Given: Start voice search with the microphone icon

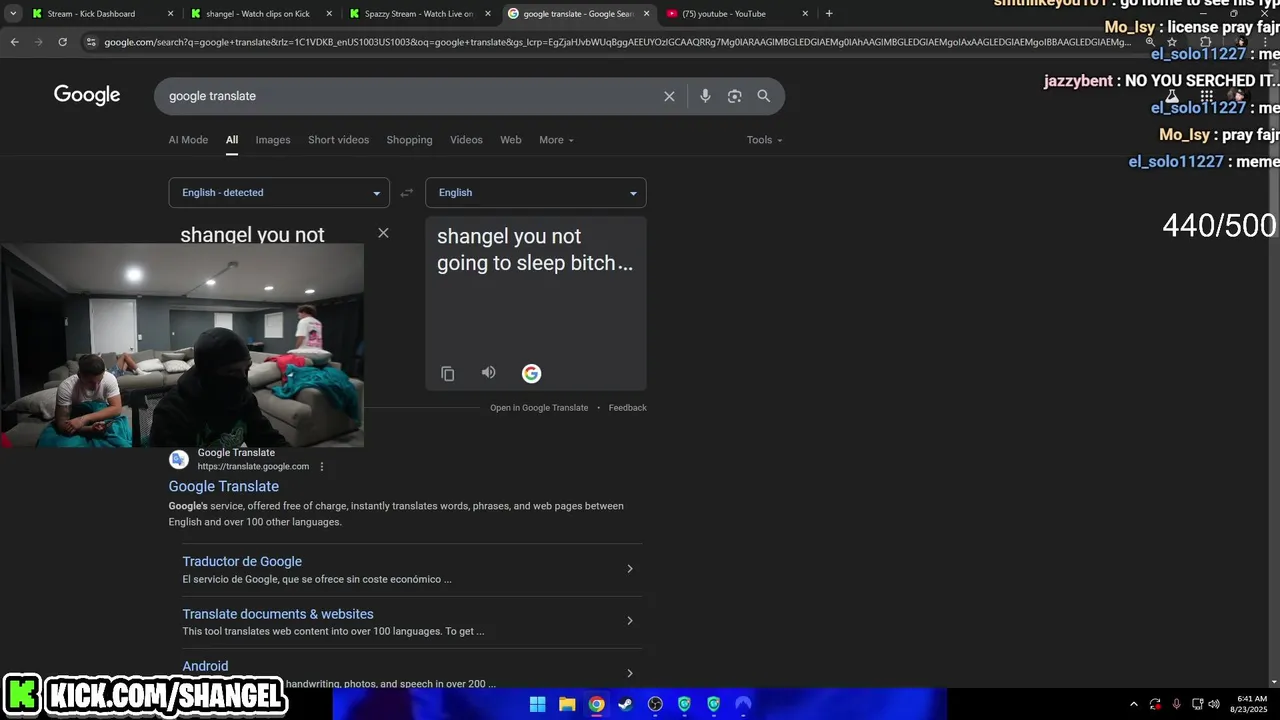Looking at the screenshot, I should [705, 96].
